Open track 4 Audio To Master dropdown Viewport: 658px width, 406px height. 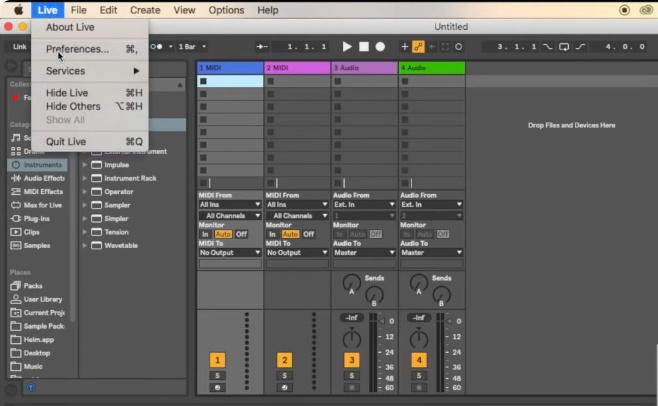[431, 253]
